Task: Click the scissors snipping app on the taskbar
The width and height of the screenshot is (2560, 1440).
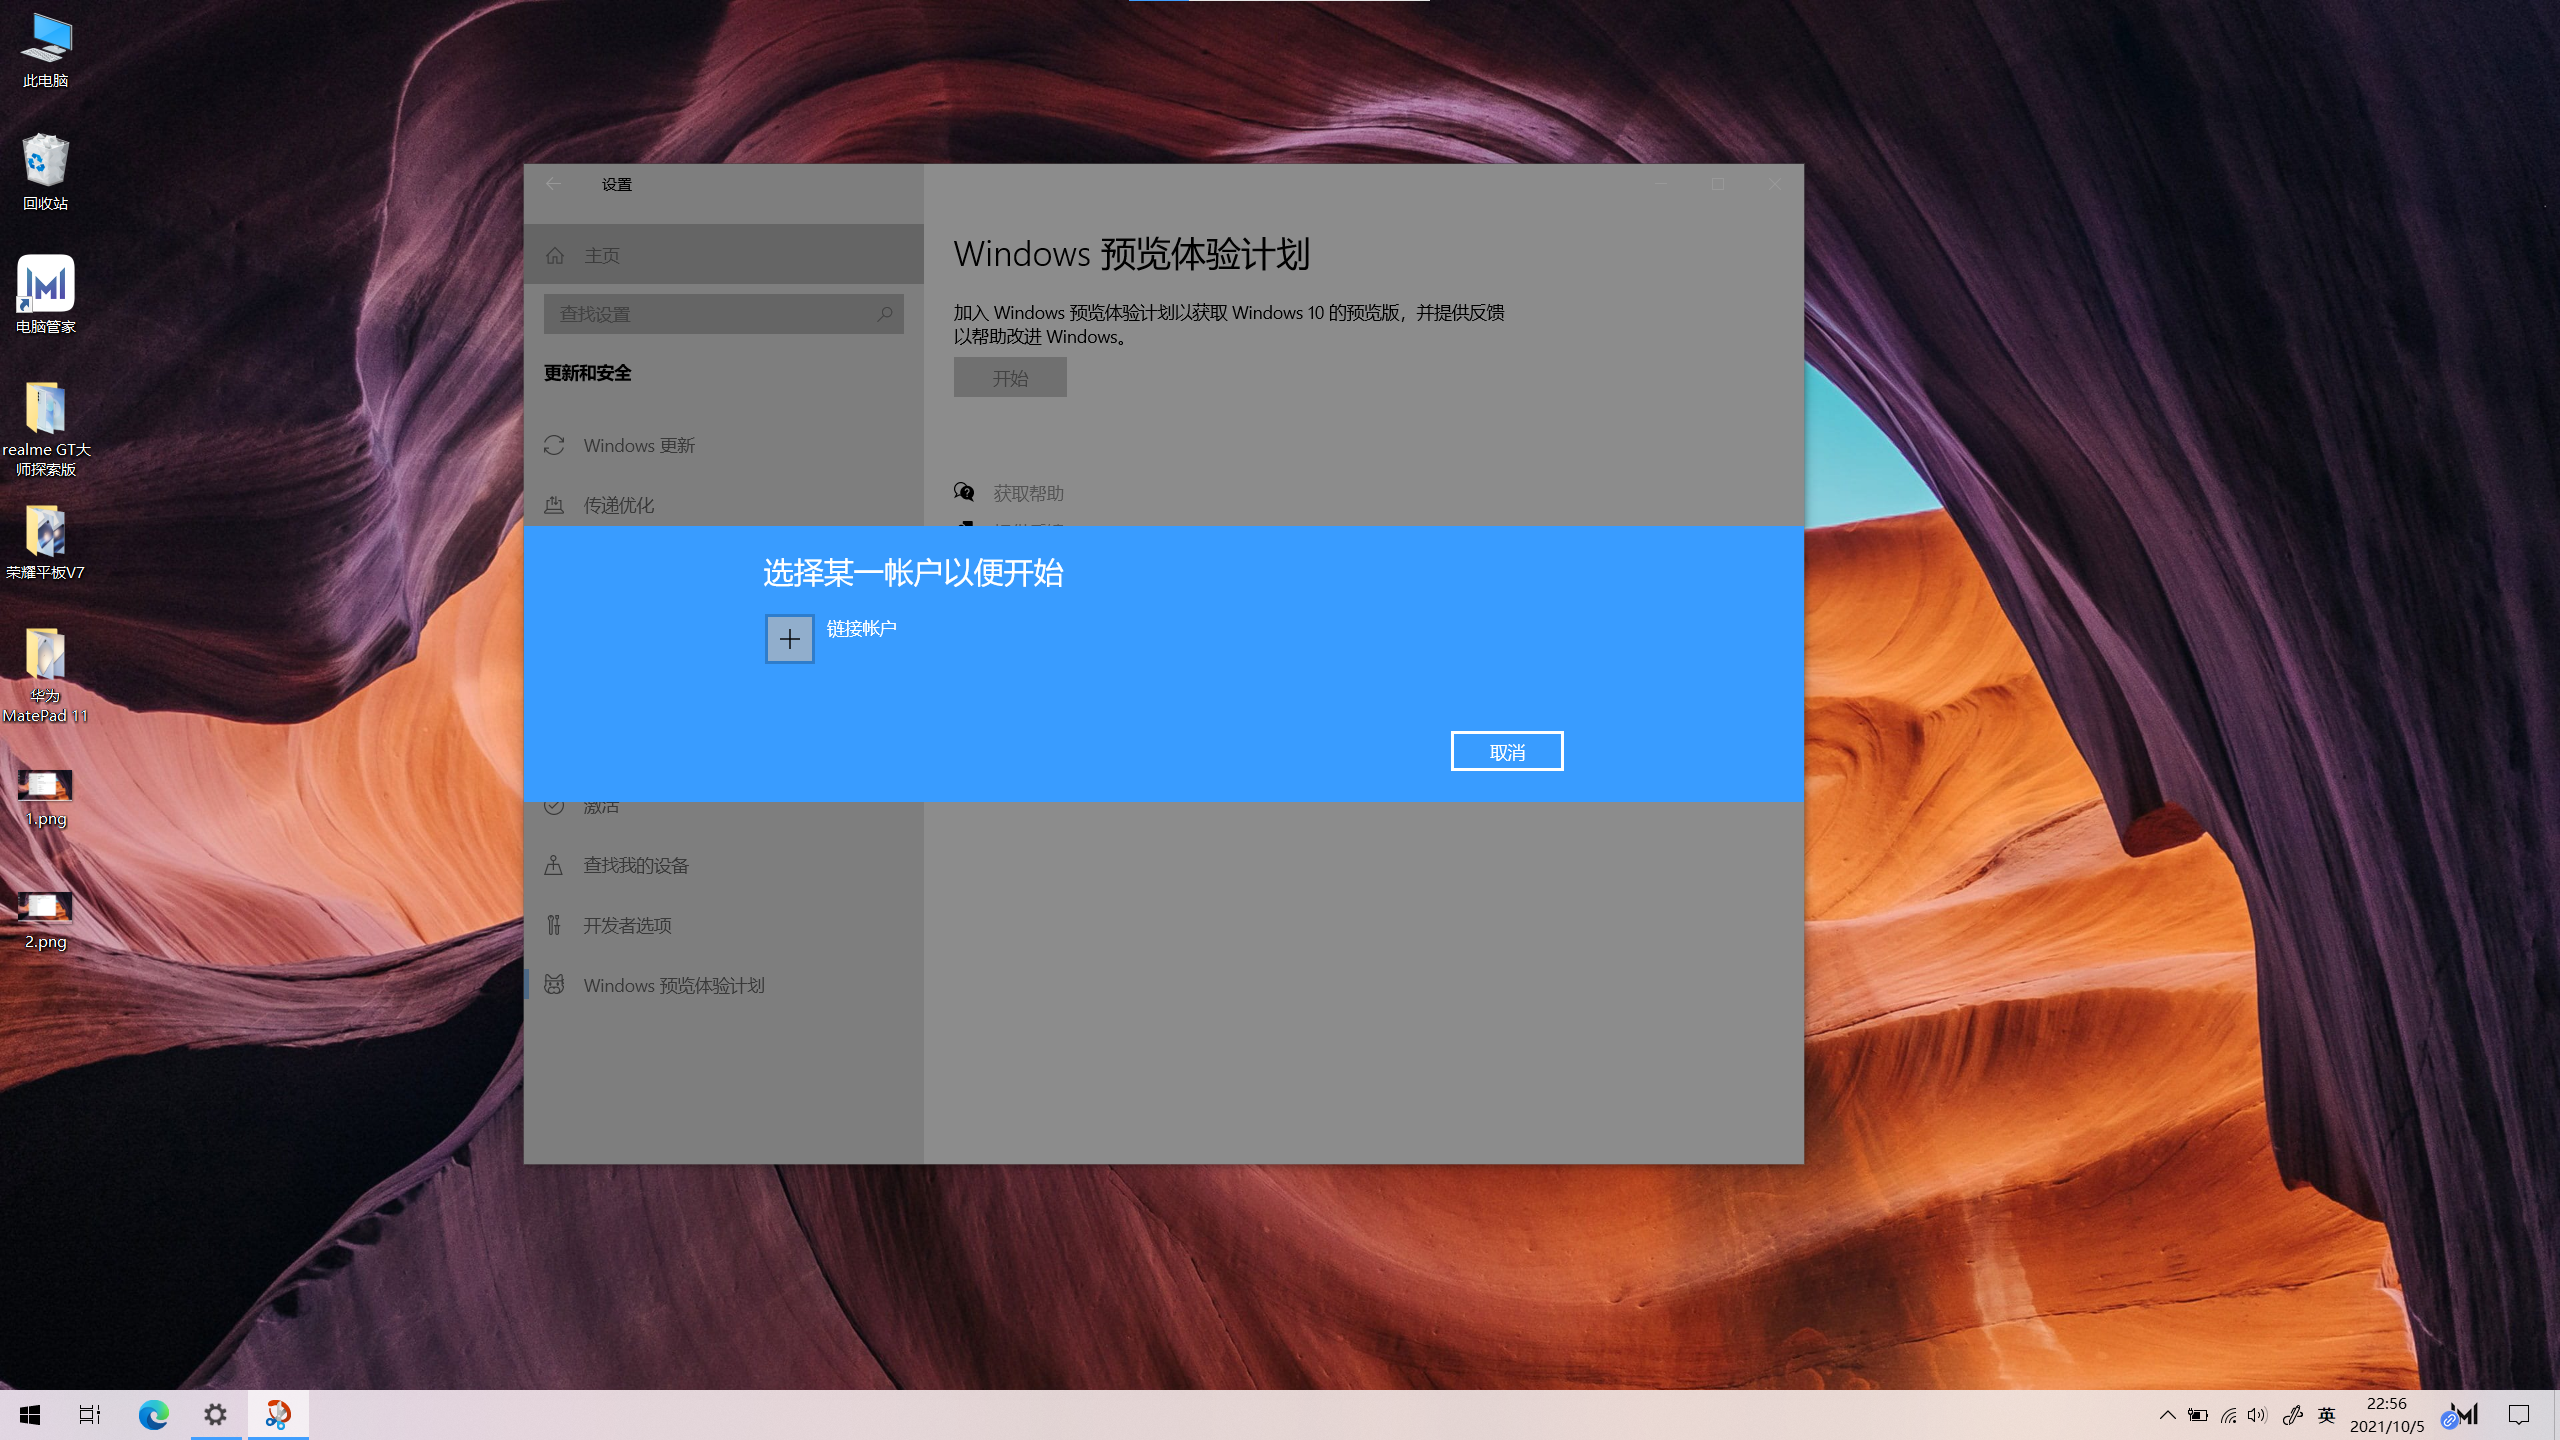Action: pos(278,1415)
